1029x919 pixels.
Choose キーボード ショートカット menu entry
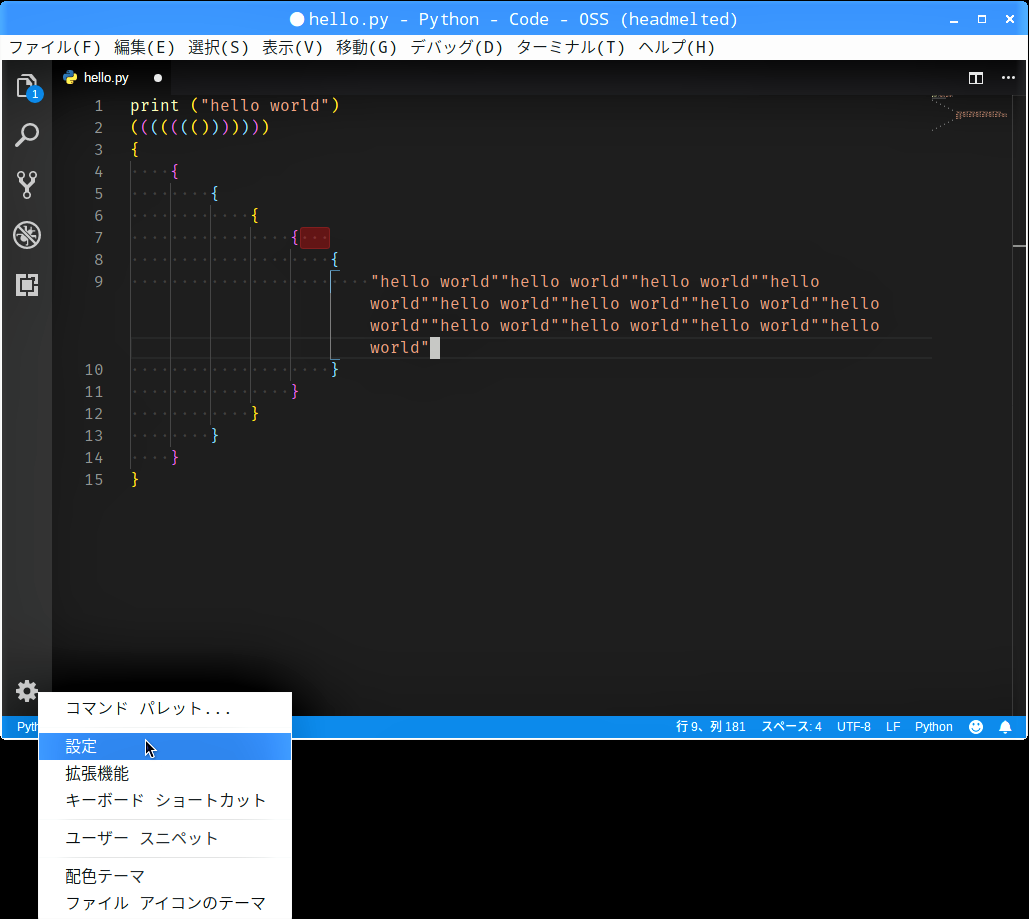[x=165, y=800]
